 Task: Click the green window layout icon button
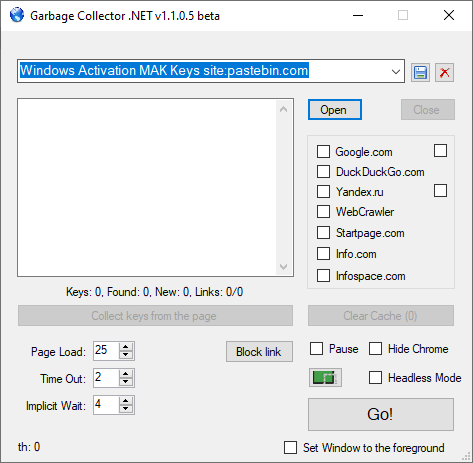click(x=325, y=378)
